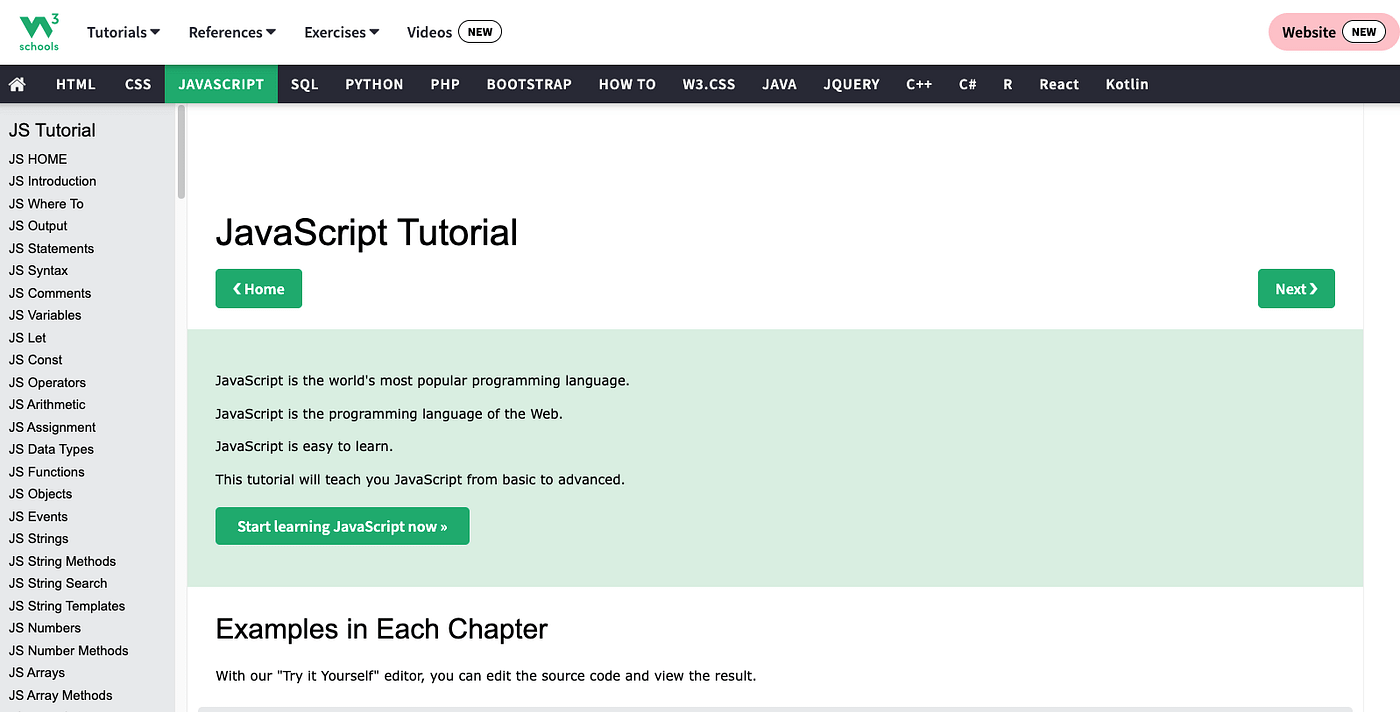The image size is (1400, 712).
Task: Open the Videos link
Action: click(454, 32)
